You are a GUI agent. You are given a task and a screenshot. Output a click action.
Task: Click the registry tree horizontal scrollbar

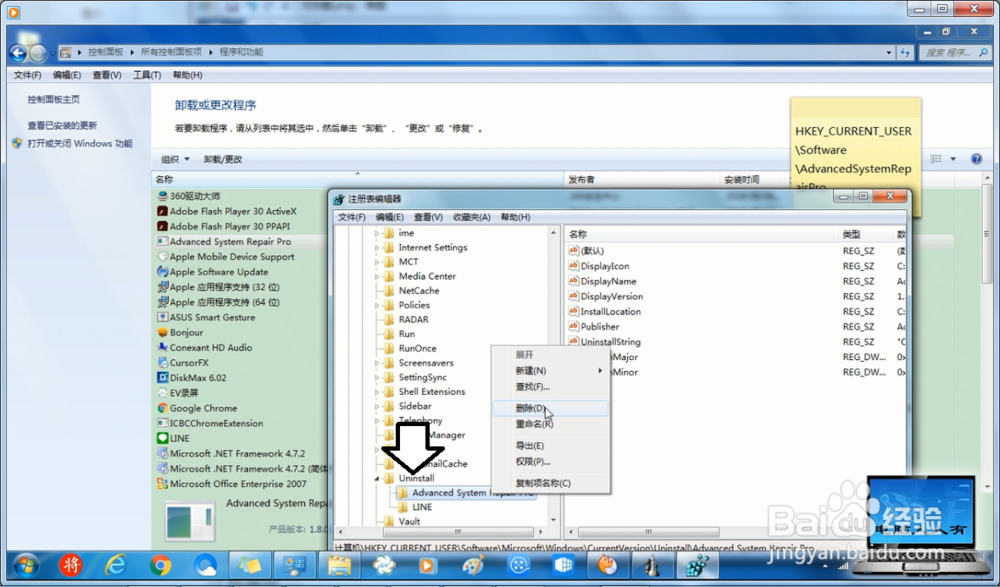(457, 531)
